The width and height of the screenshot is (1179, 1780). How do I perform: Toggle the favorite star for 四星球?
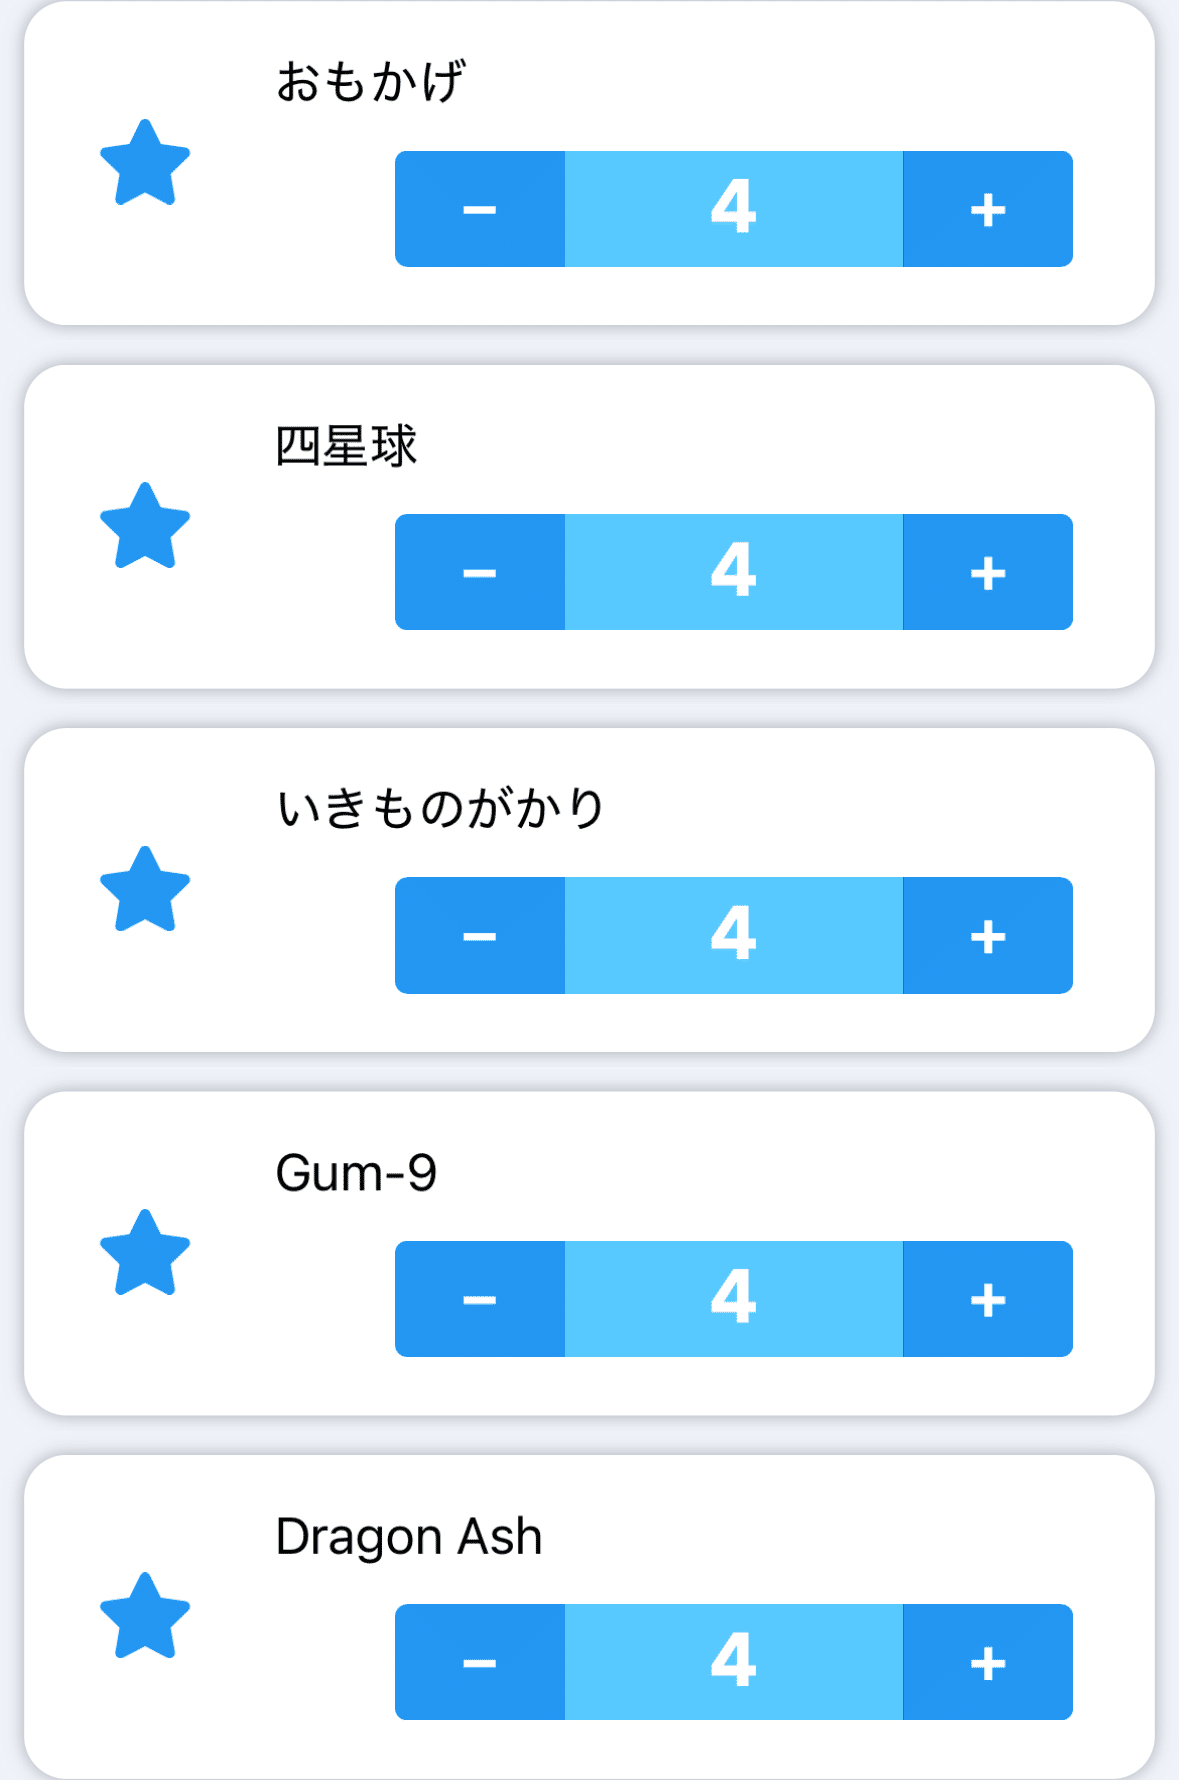coord(145,527)
